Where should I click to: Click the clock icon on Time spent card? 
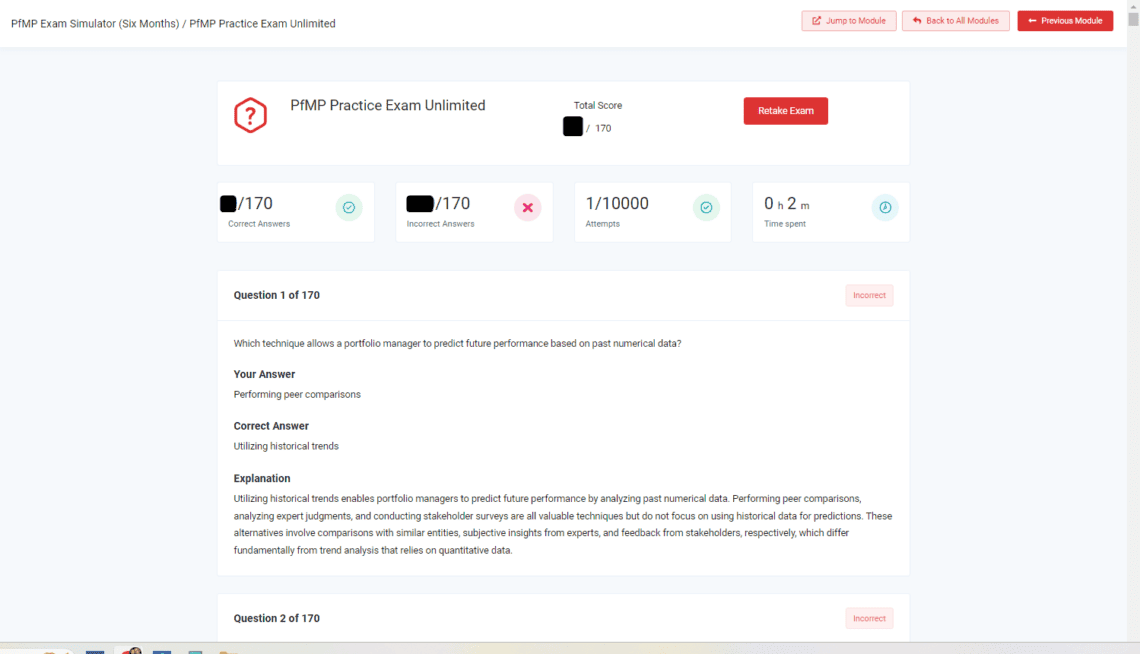pos(885,207)
